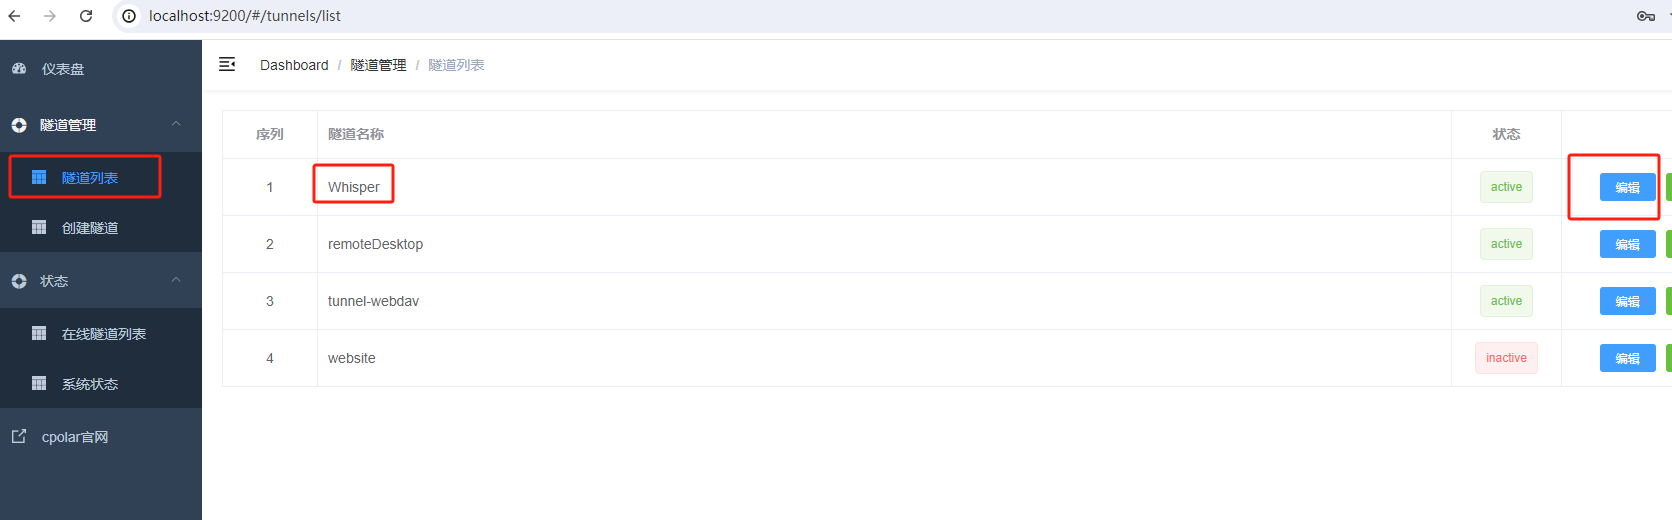Click edit button for remoteDesktop tunnel
The image size is (1672, 520).
click(x=1627, y=244)
